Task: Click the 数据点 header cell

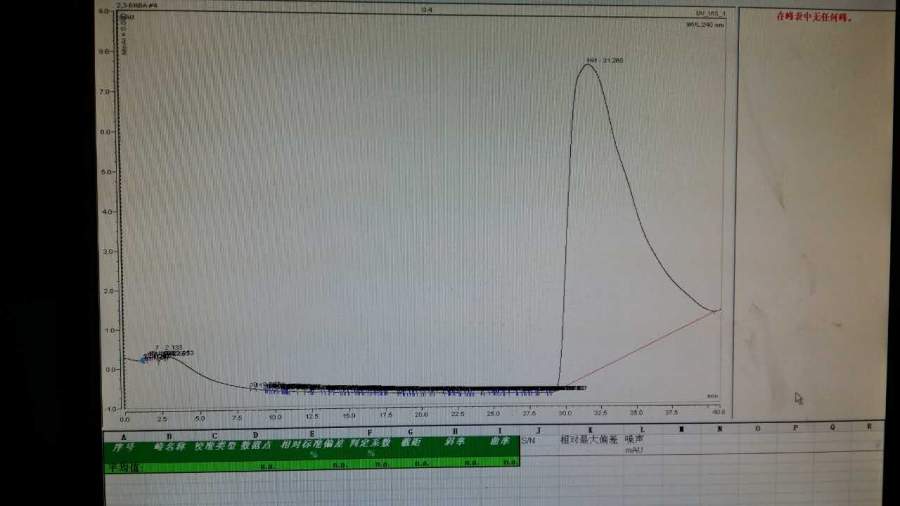Action: [255, 445]
